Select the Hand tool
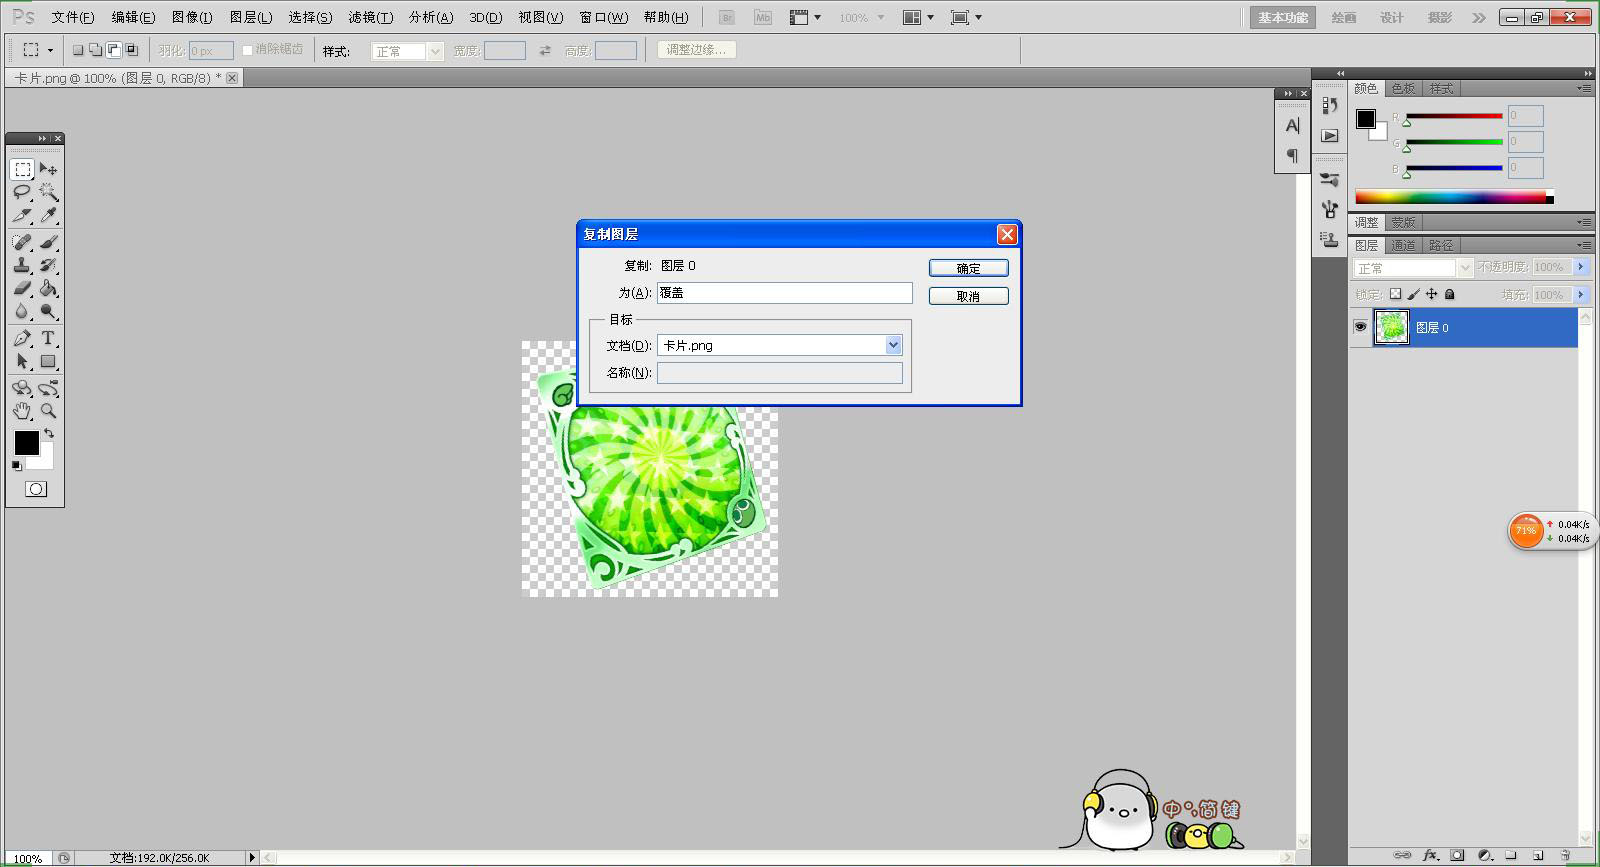This screenshot has width=1600, height=867. pos(22,411)
